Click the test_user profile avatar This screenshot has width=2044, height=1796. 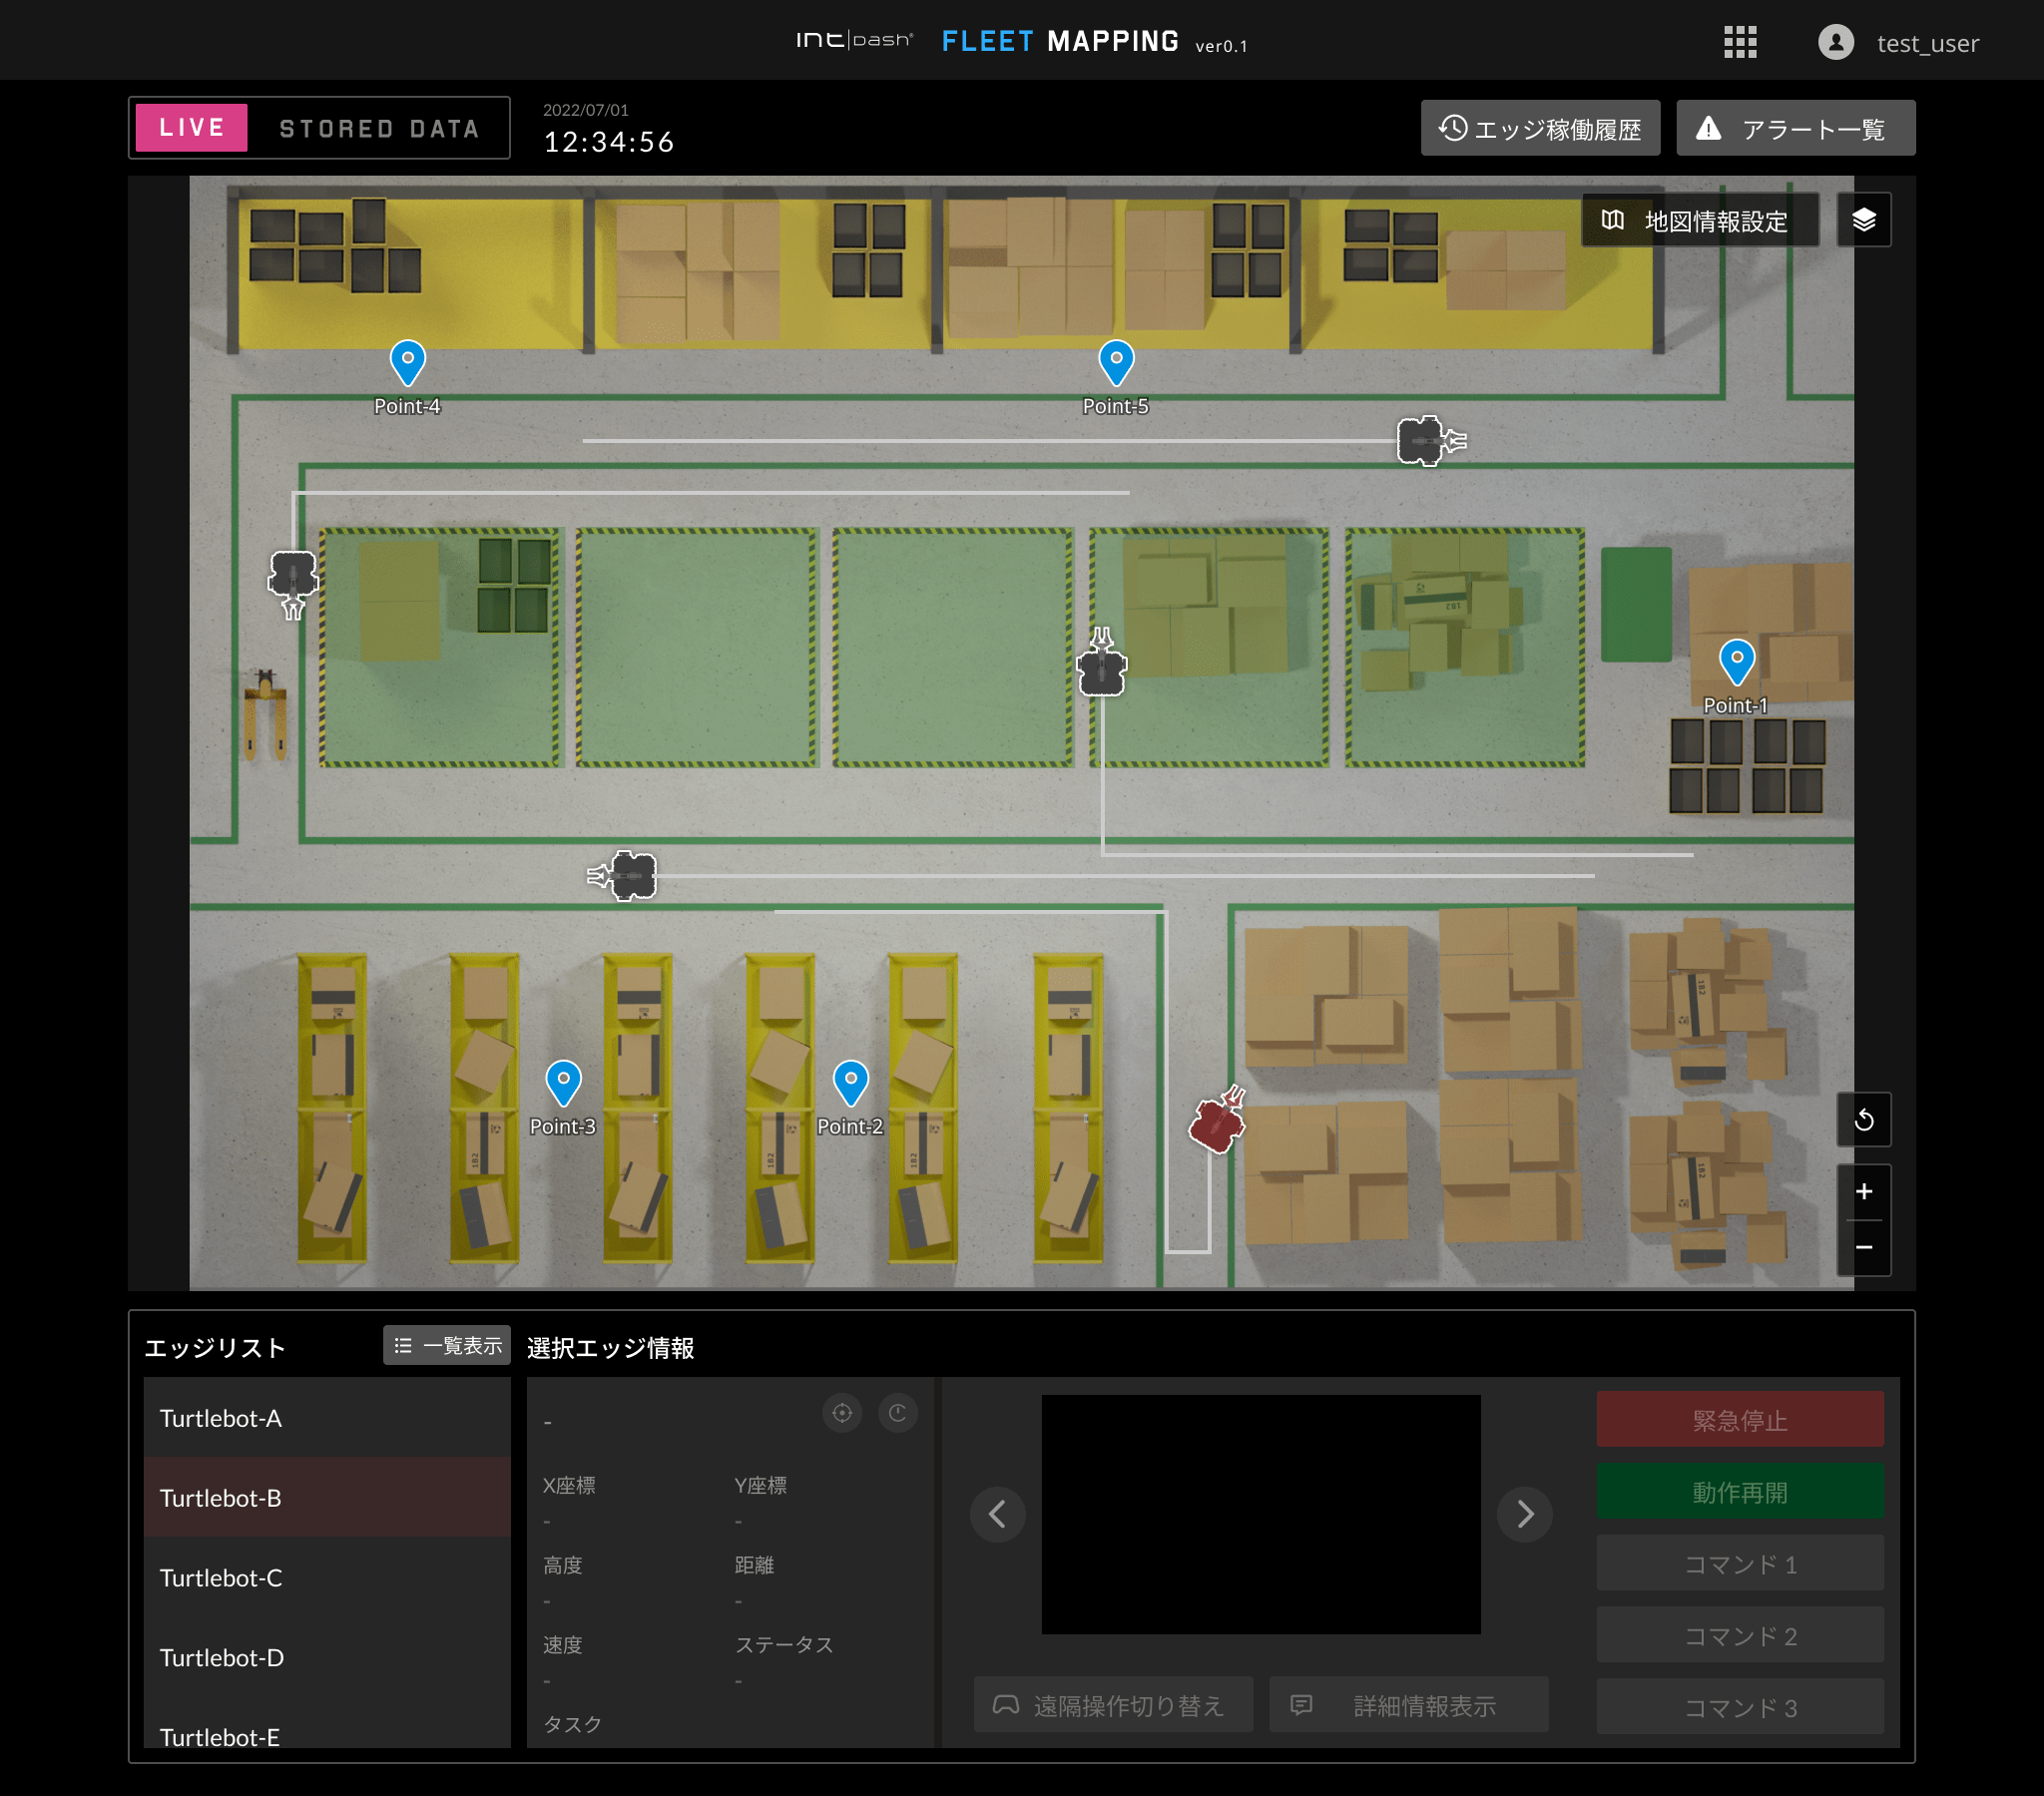click(1835, 43)
